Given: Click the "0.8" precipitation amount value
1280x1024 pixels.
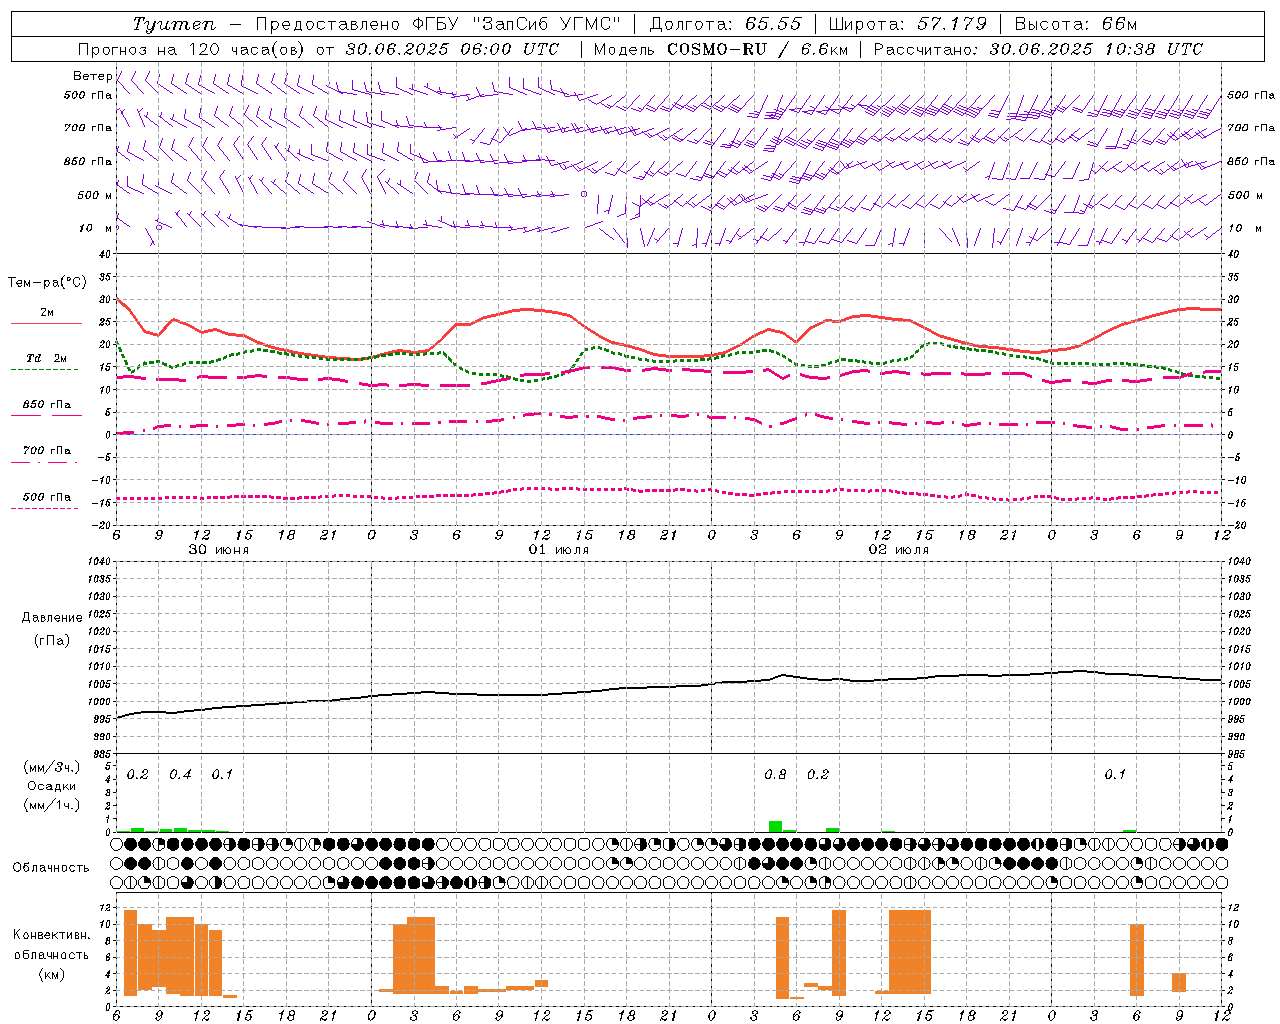Looking at the screenshot, I should click(775, 775).
